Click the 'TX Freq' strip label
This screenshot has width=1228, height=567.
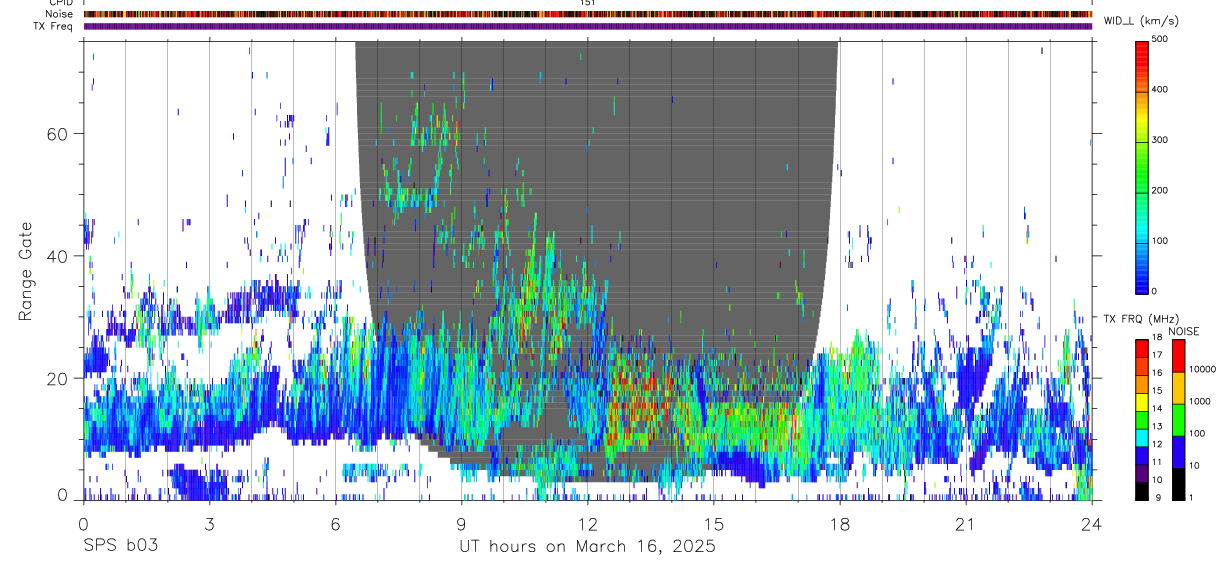tap(54, 26)
